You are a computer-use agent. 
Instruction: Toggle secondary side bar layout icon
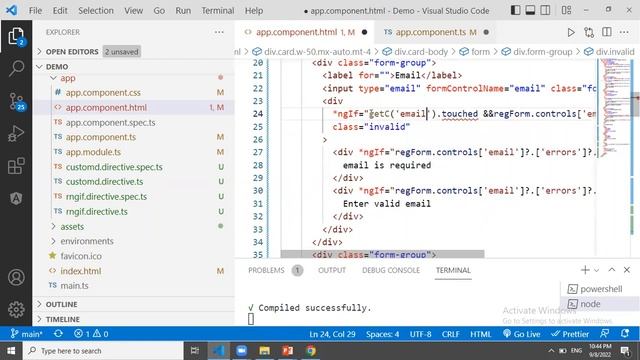point(545,10)
